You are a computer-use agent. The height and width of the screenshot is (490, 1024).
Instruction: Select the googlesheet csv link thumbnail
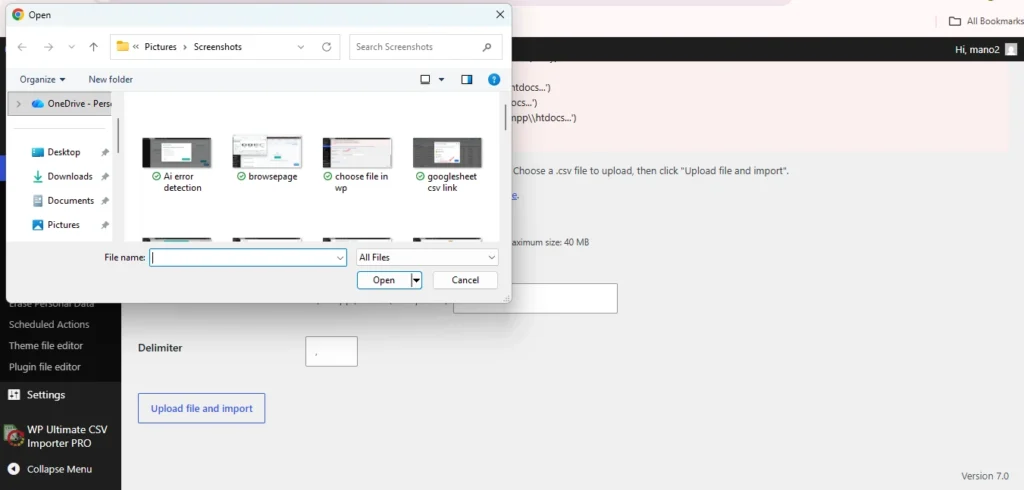[447, 152]
